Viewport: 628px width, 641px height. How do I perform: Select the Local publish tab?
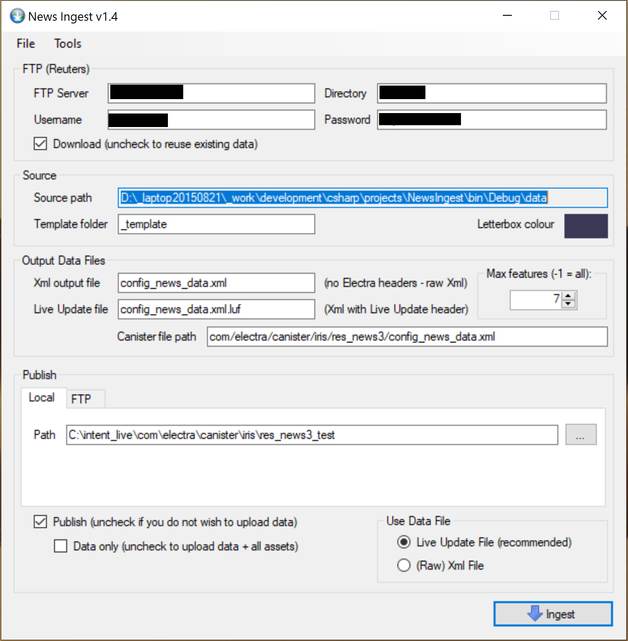point(41,398)
